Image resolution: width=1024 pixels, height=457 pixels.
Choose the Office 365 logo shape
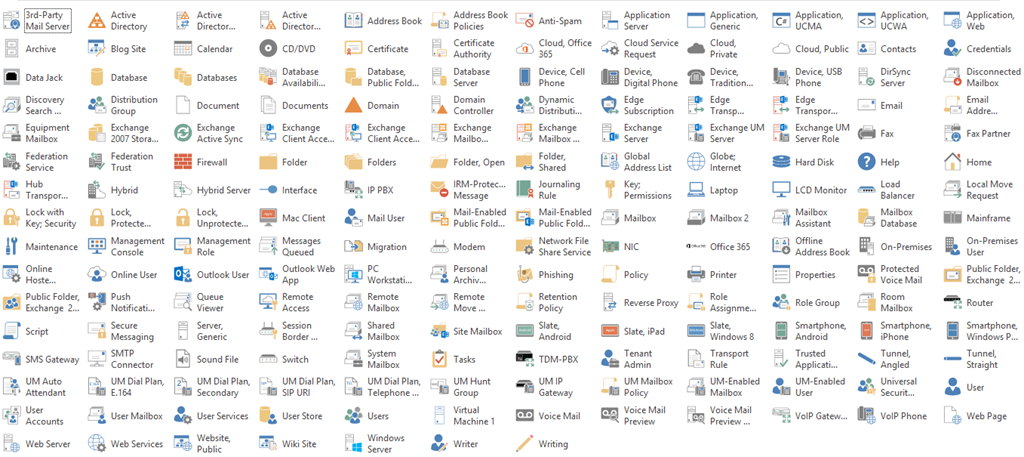click(x=696, y=247)
